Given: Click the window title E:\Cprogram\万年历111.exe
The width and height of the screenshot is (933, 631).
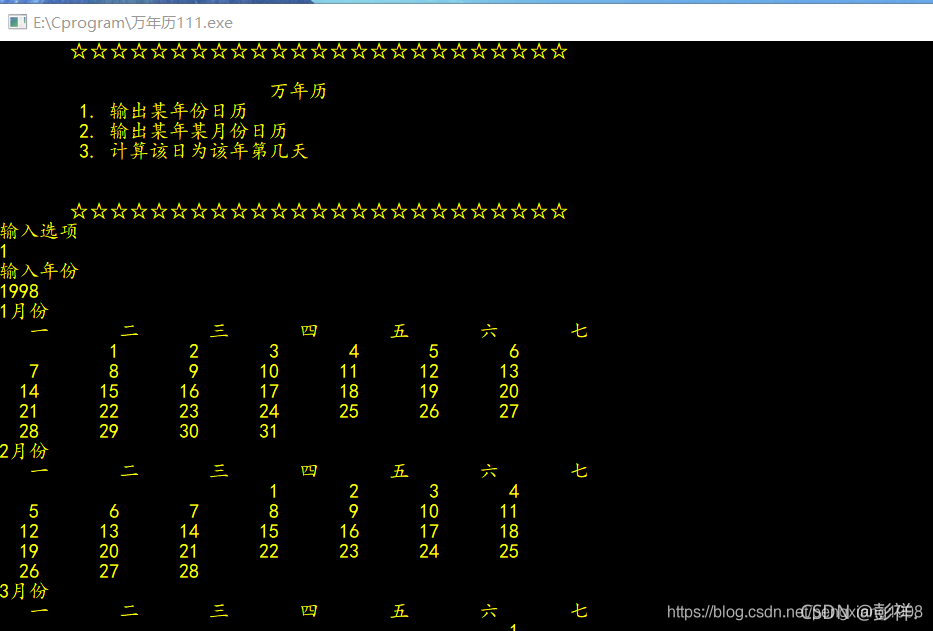Looking at the screenshot, I should coord(133,23).
